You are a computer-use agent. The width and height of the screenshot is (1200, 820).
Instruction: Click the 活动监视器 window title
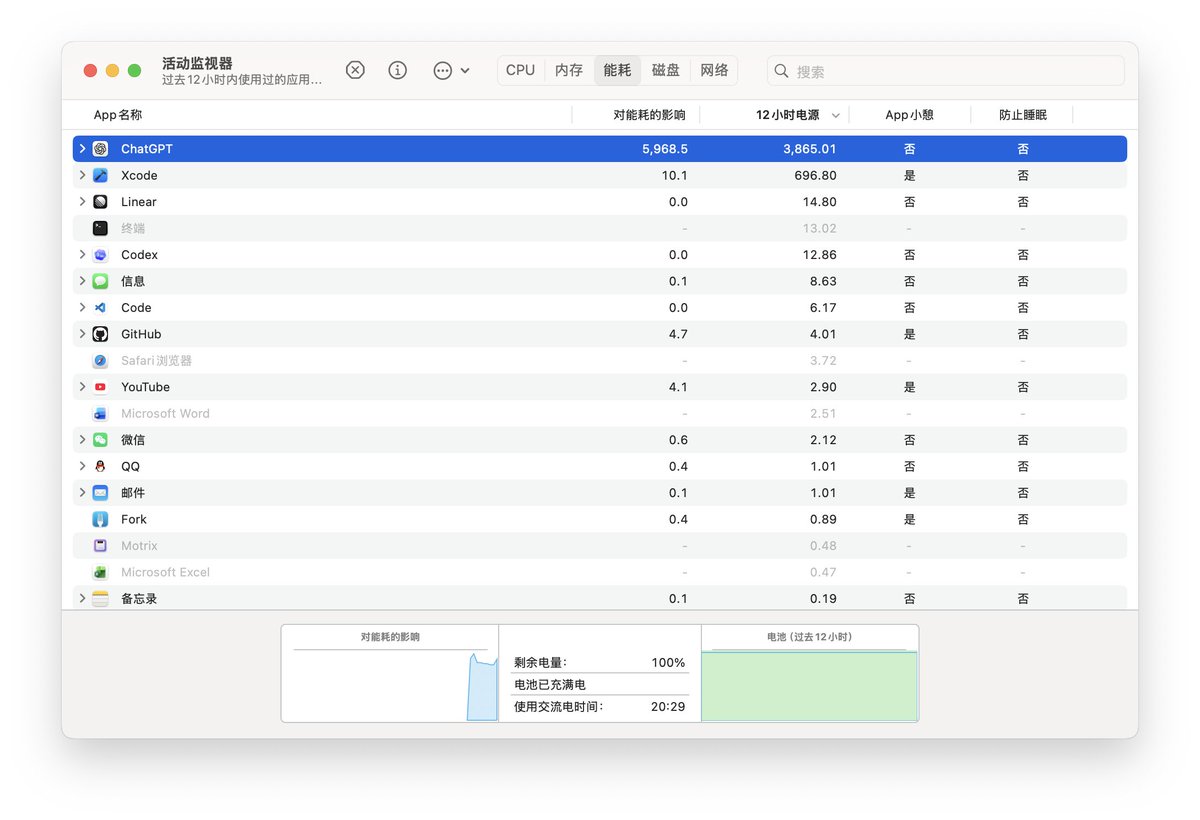tap(197, 63)
